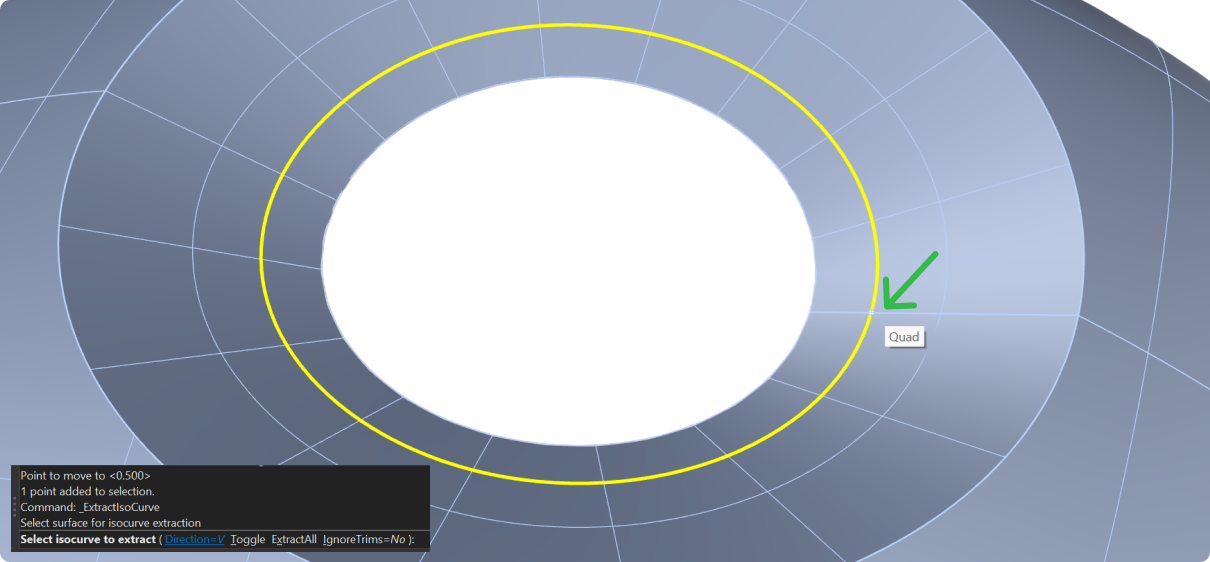Click the Toggle command option
1210x562 pixels.
pos(248,539)
